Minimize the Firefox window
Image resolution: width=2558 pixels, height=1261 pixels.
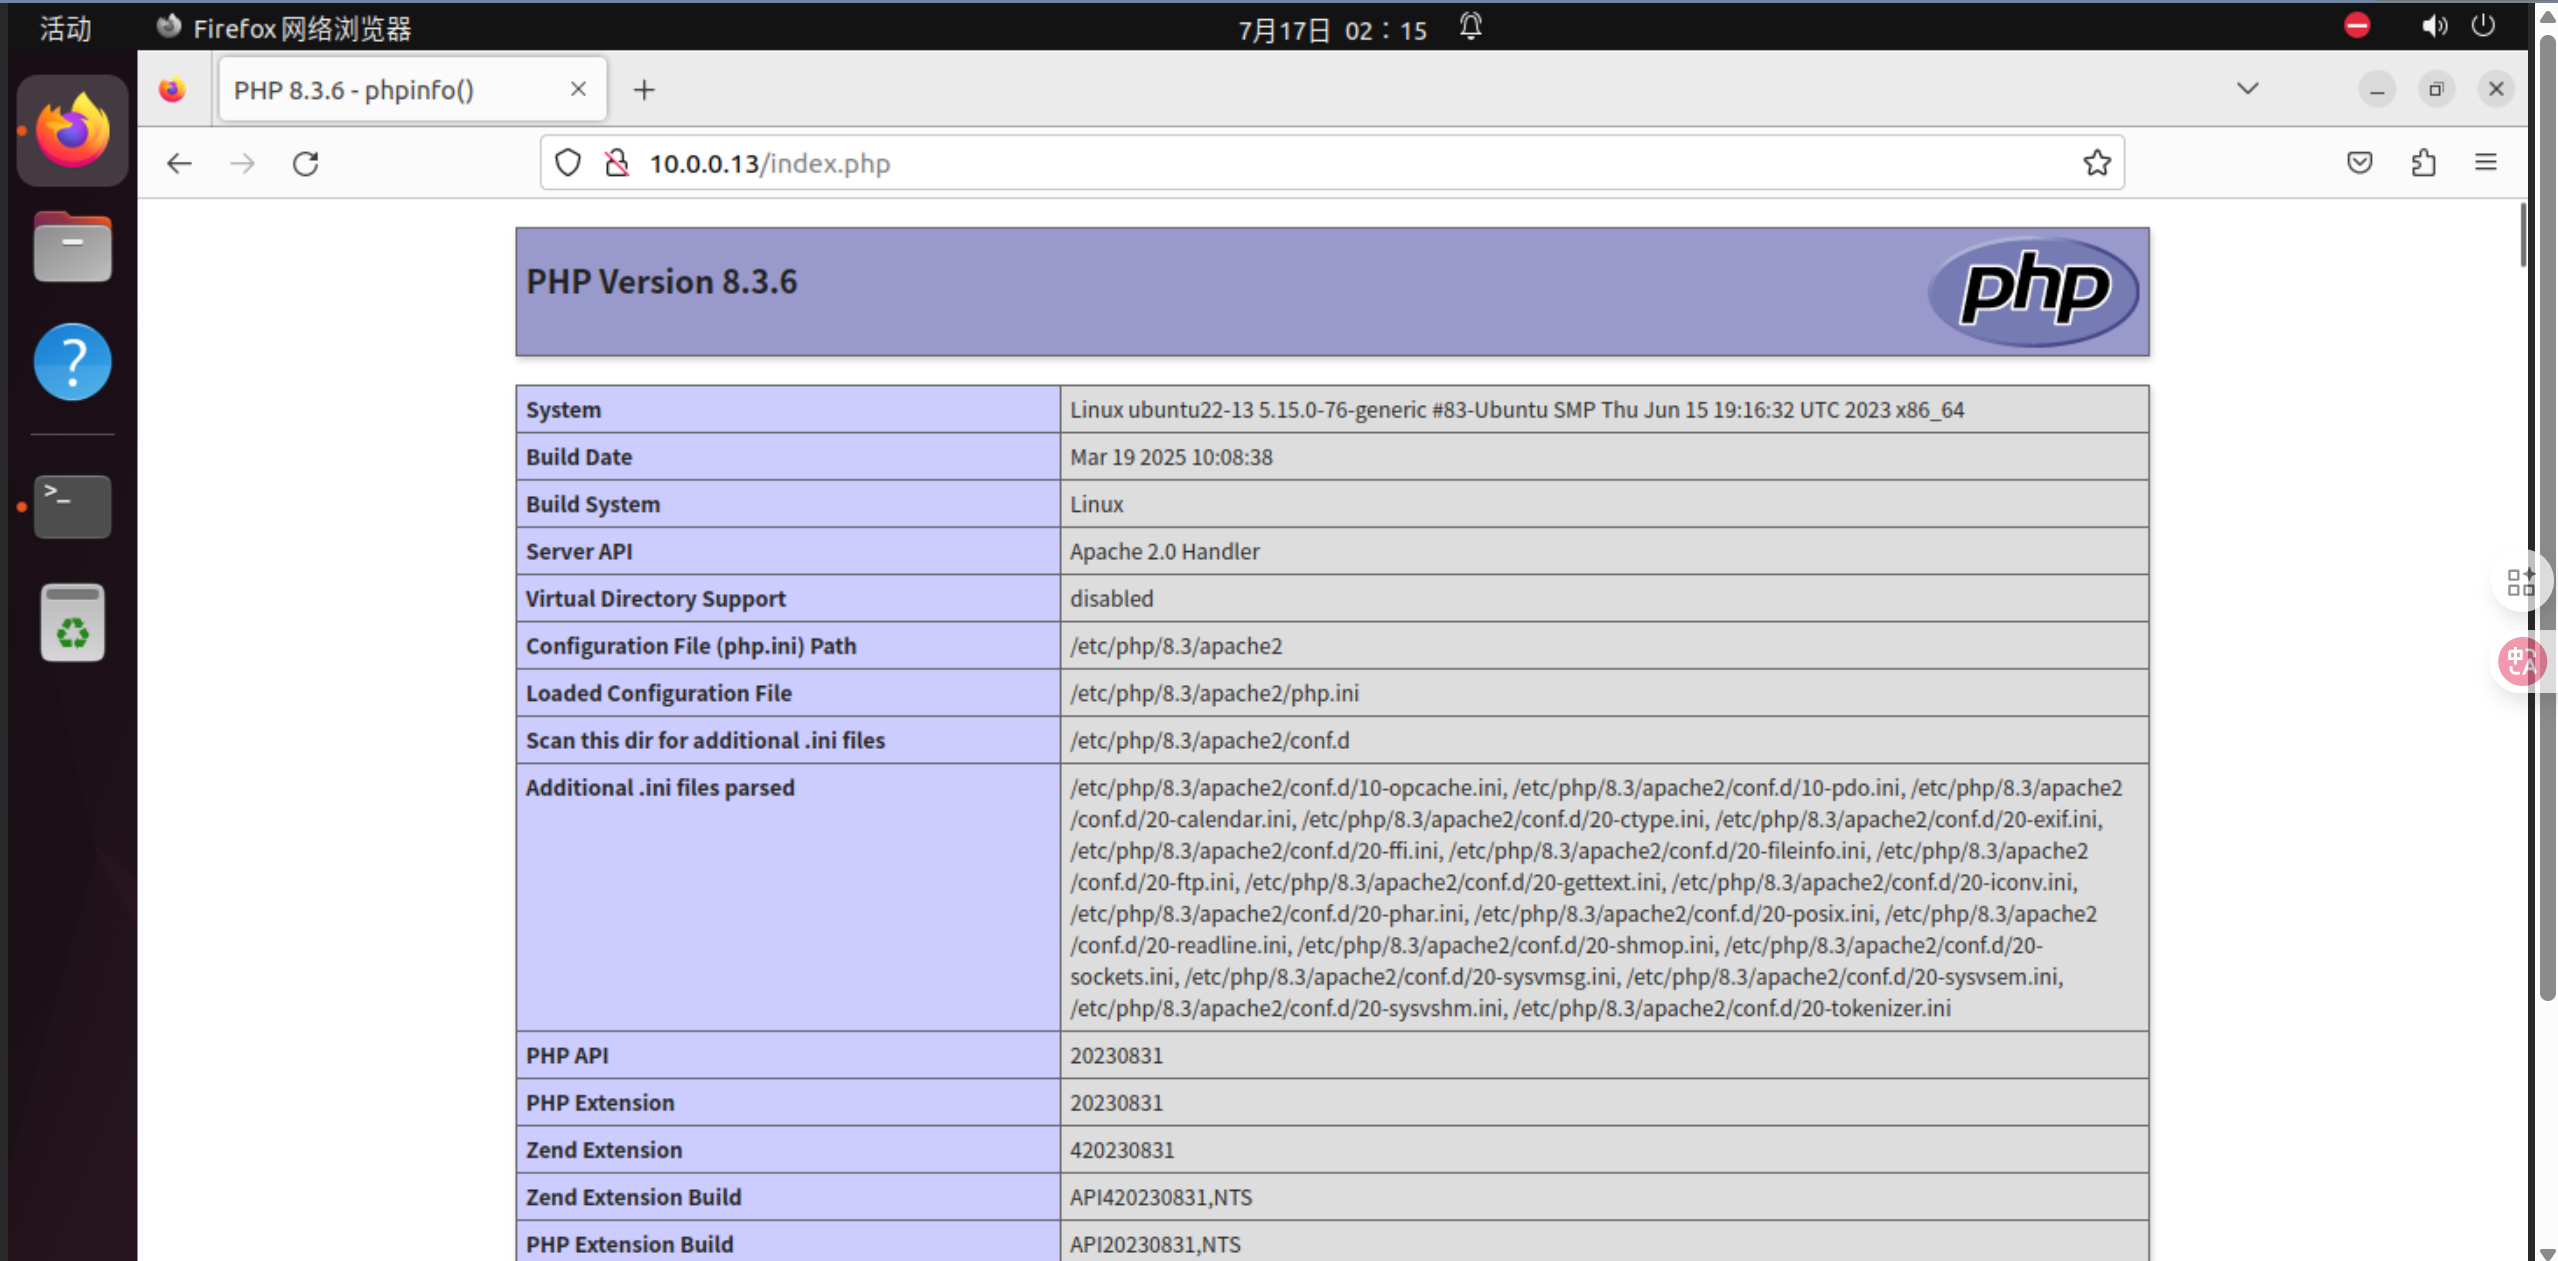[x=2377, y=90]
